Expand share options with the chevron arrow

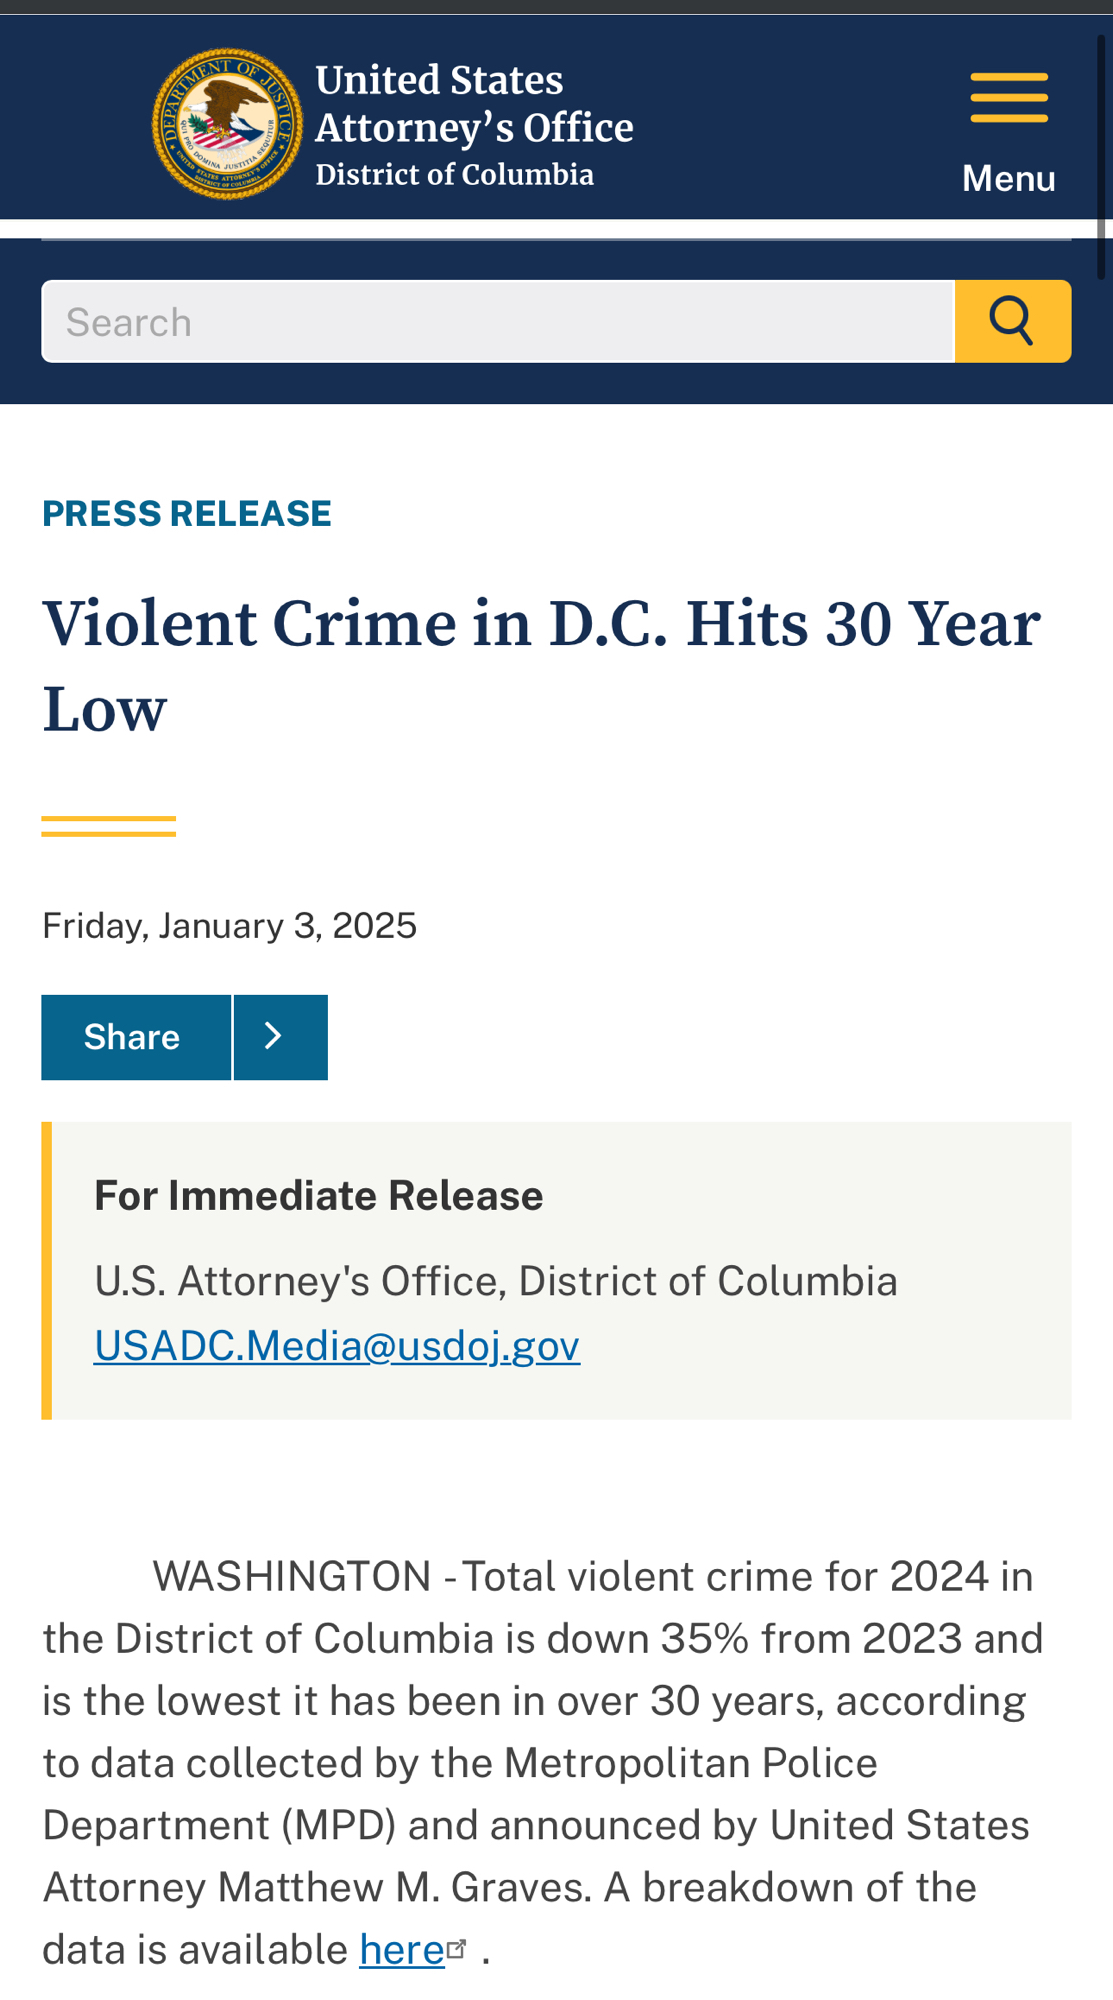click(280, 1037)
